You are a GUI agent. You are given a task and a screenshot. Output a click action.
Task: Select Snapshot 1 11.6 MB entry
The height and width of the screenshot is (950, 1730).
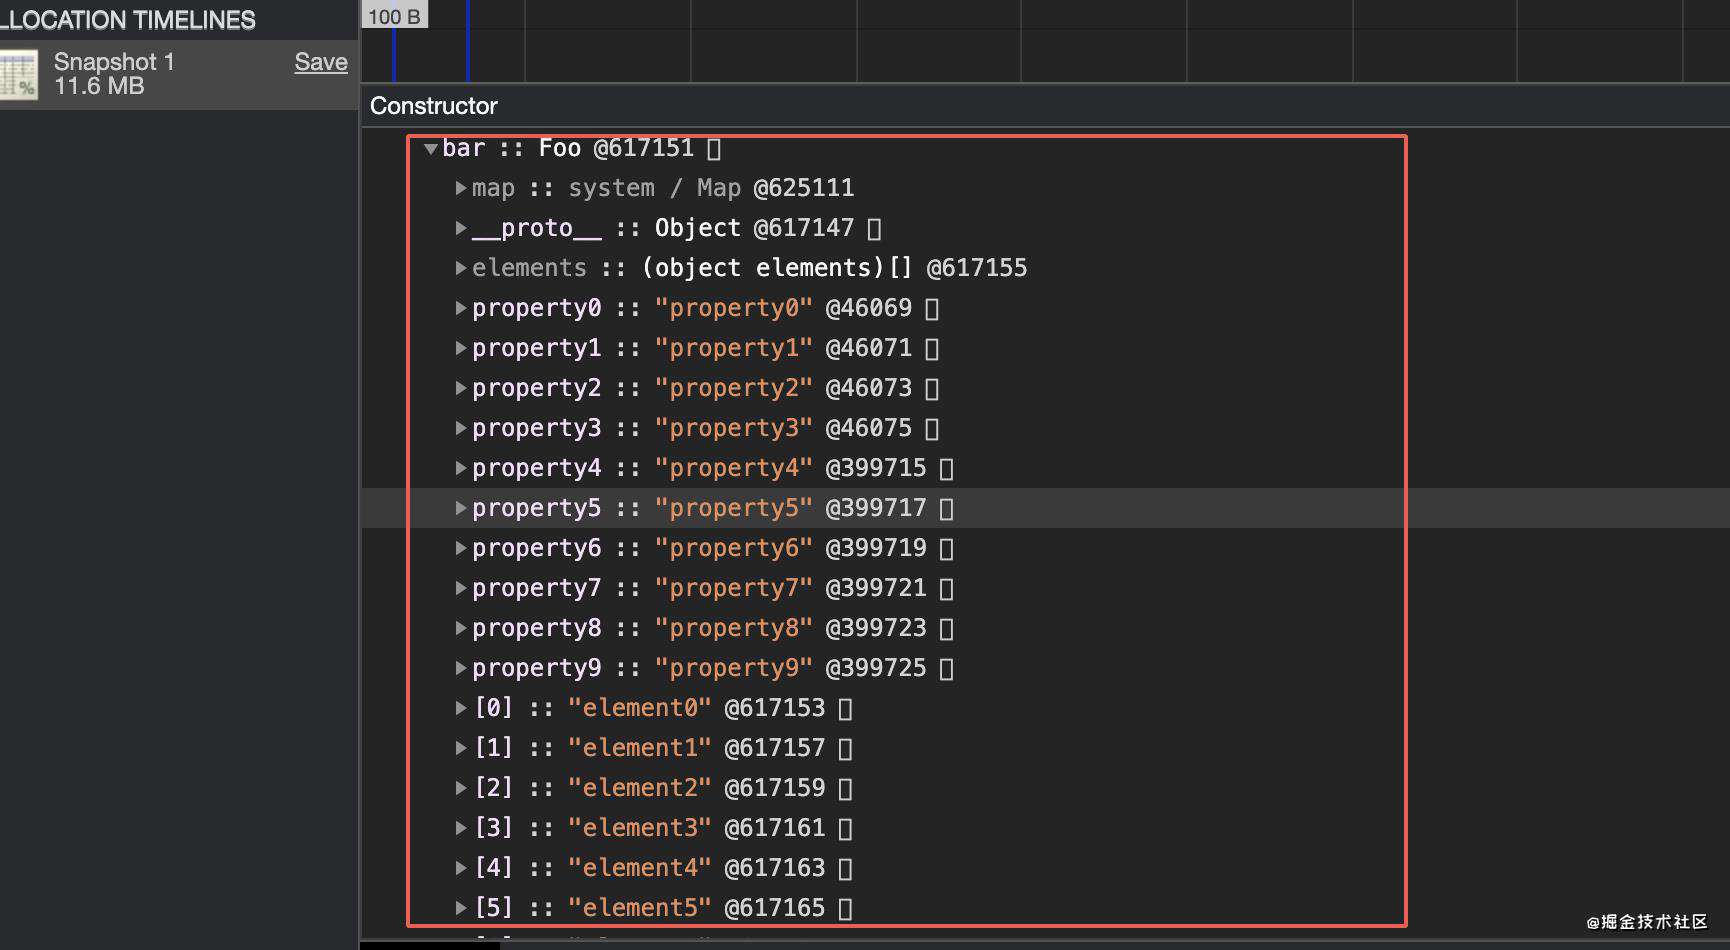179,75
